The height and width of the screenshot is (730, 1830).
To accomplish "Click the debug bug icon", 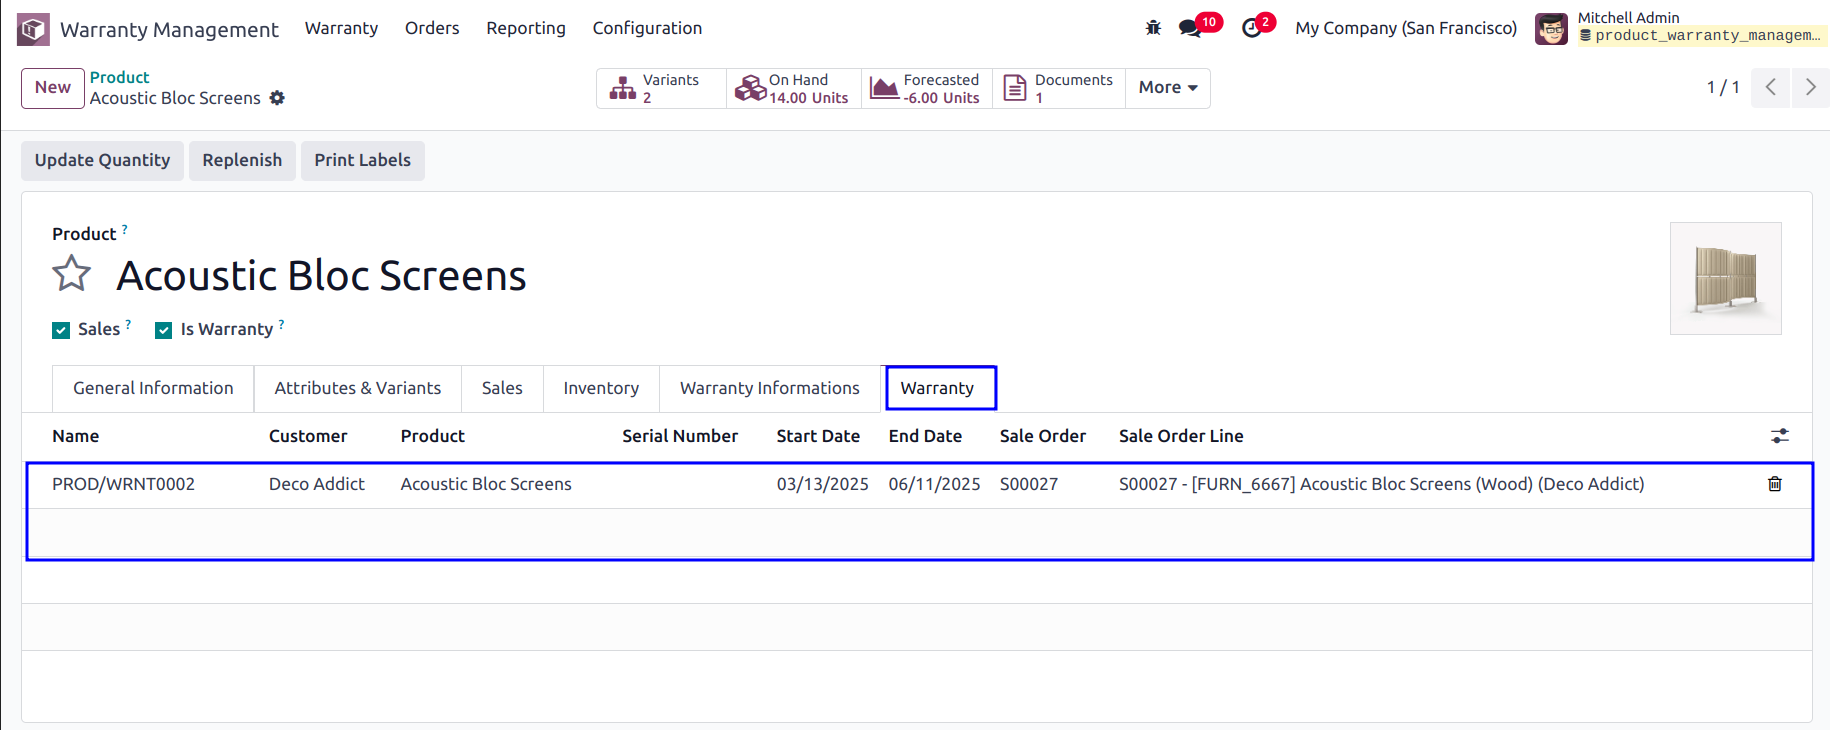I will (x=1153, y=28).
